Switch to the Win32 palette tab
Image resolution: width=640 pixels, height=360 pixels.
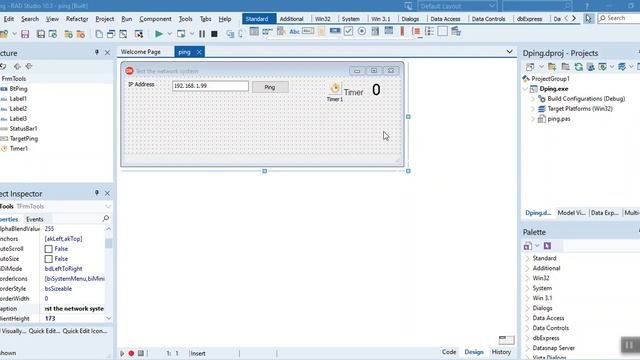(322, 19)
